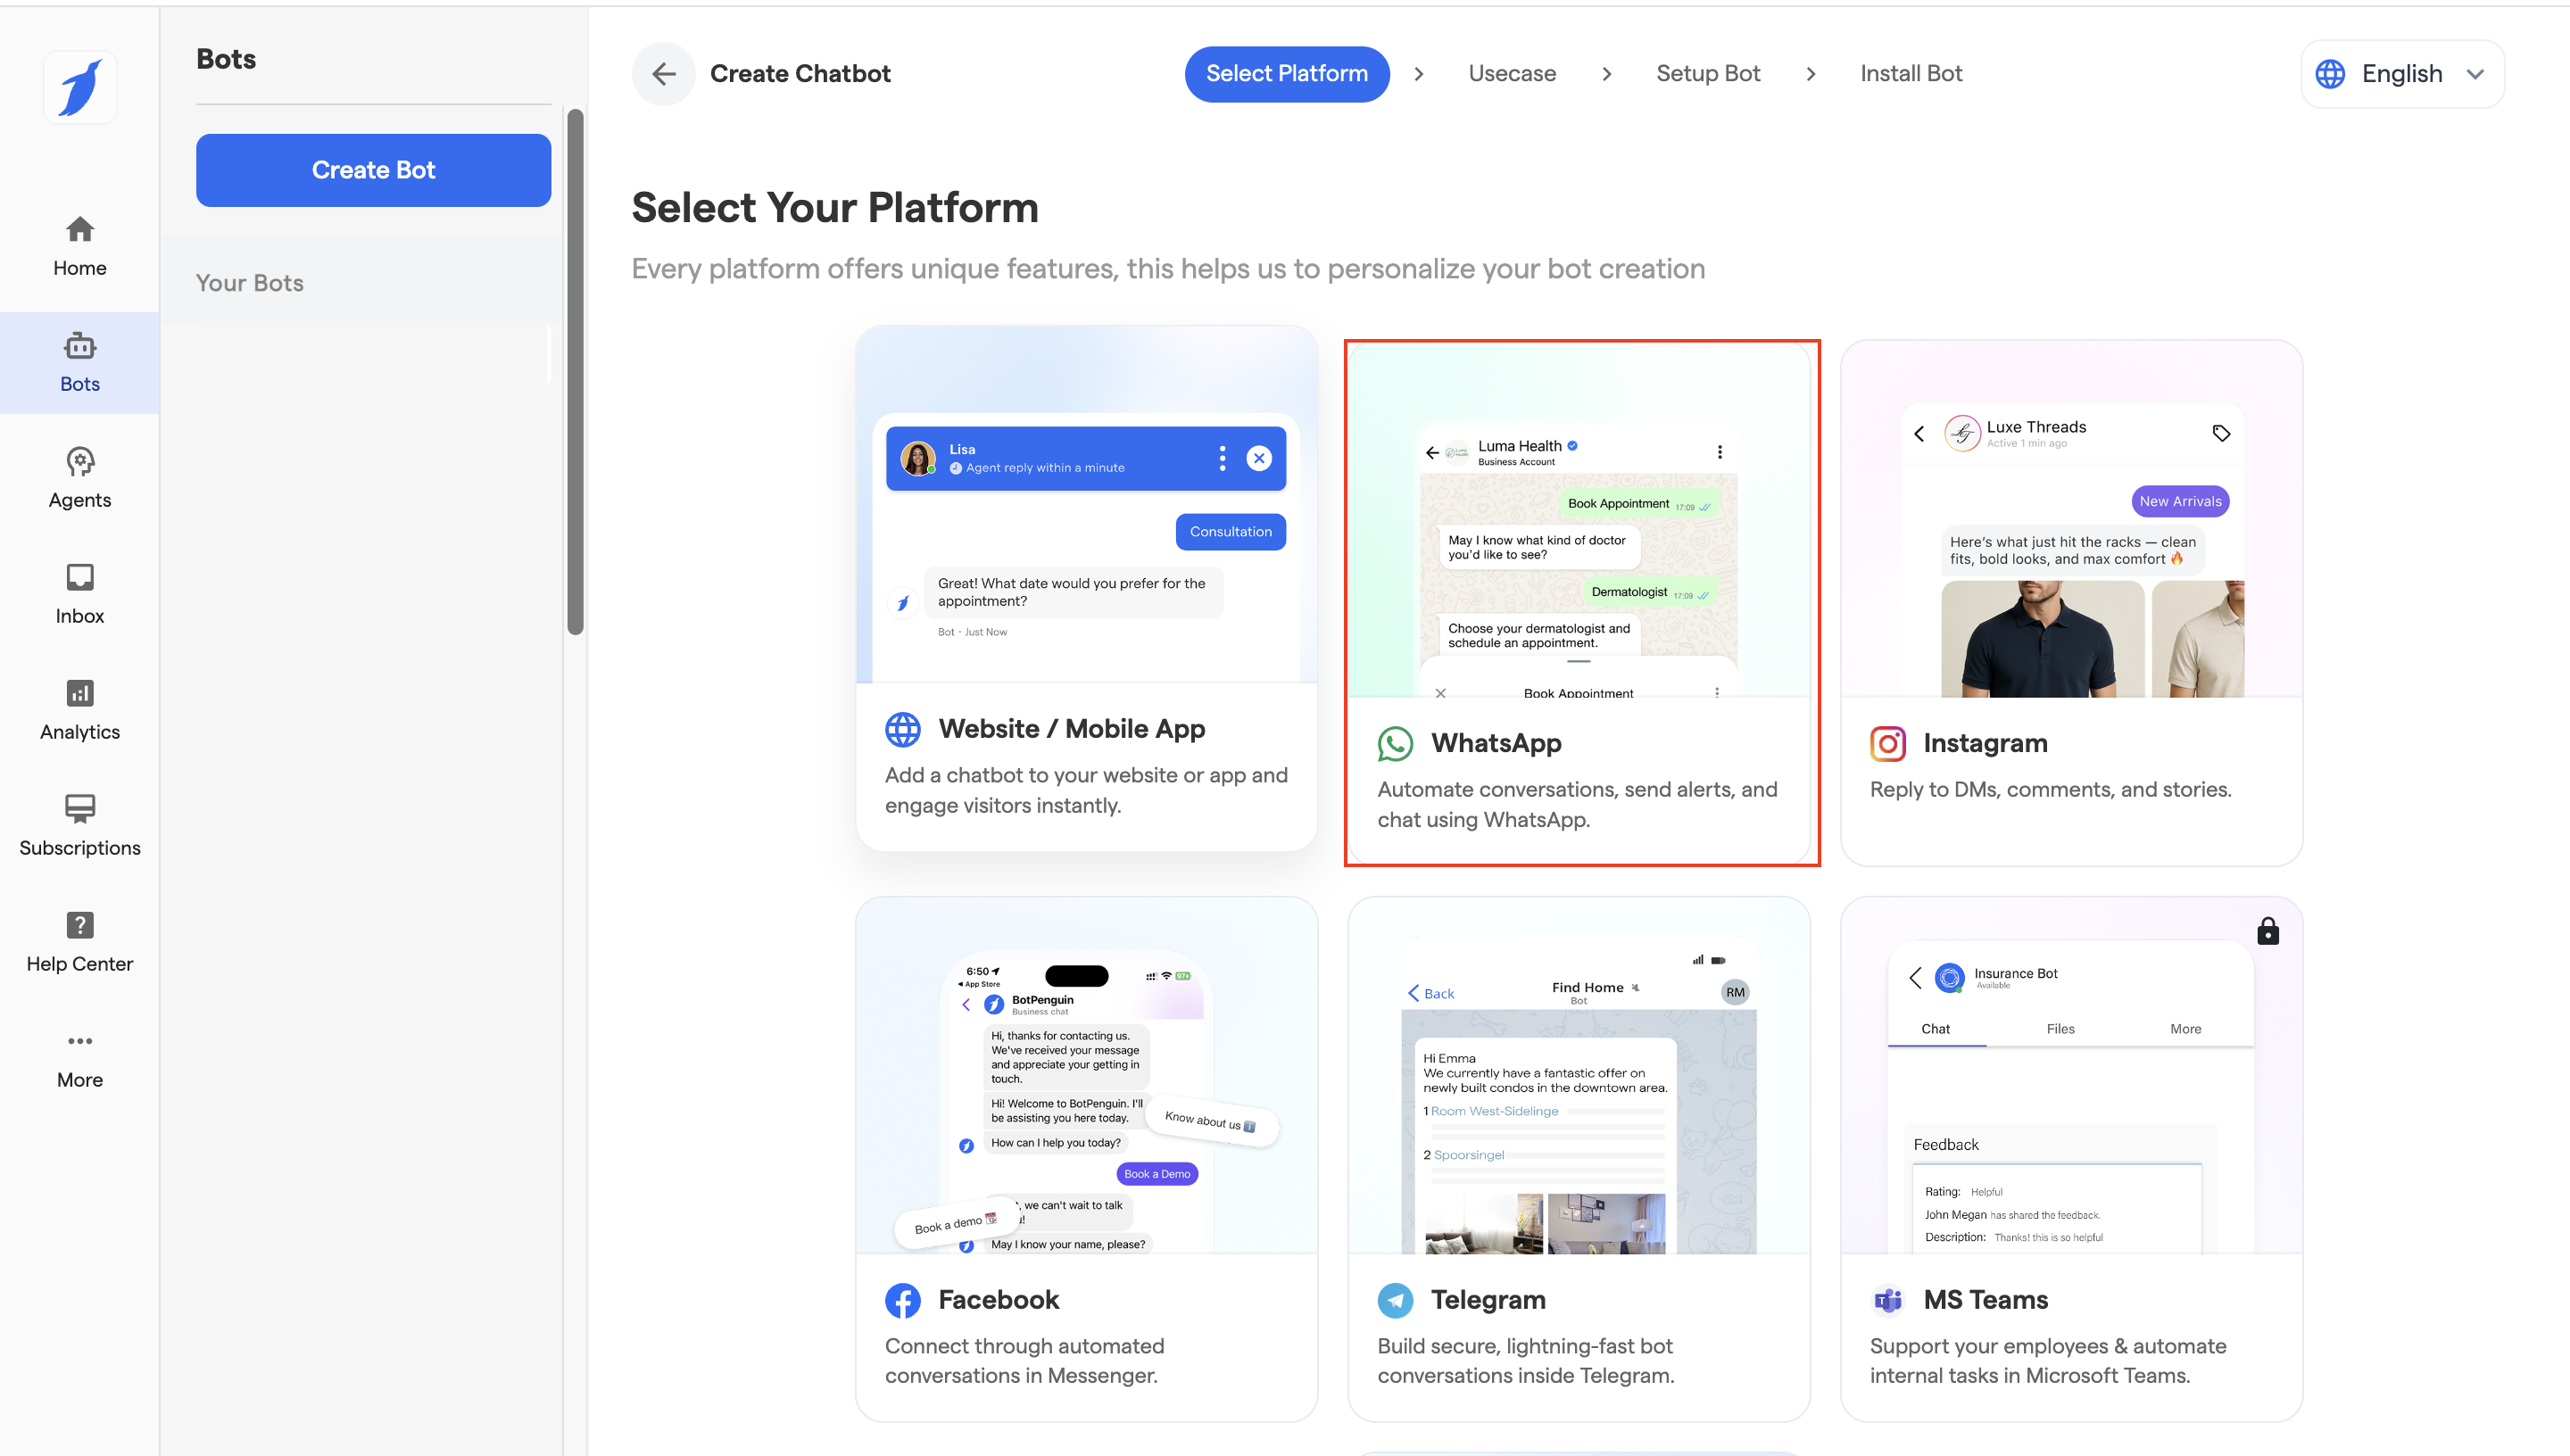
Task: Choose the Instagram platform card
Action: [2070, 603]
